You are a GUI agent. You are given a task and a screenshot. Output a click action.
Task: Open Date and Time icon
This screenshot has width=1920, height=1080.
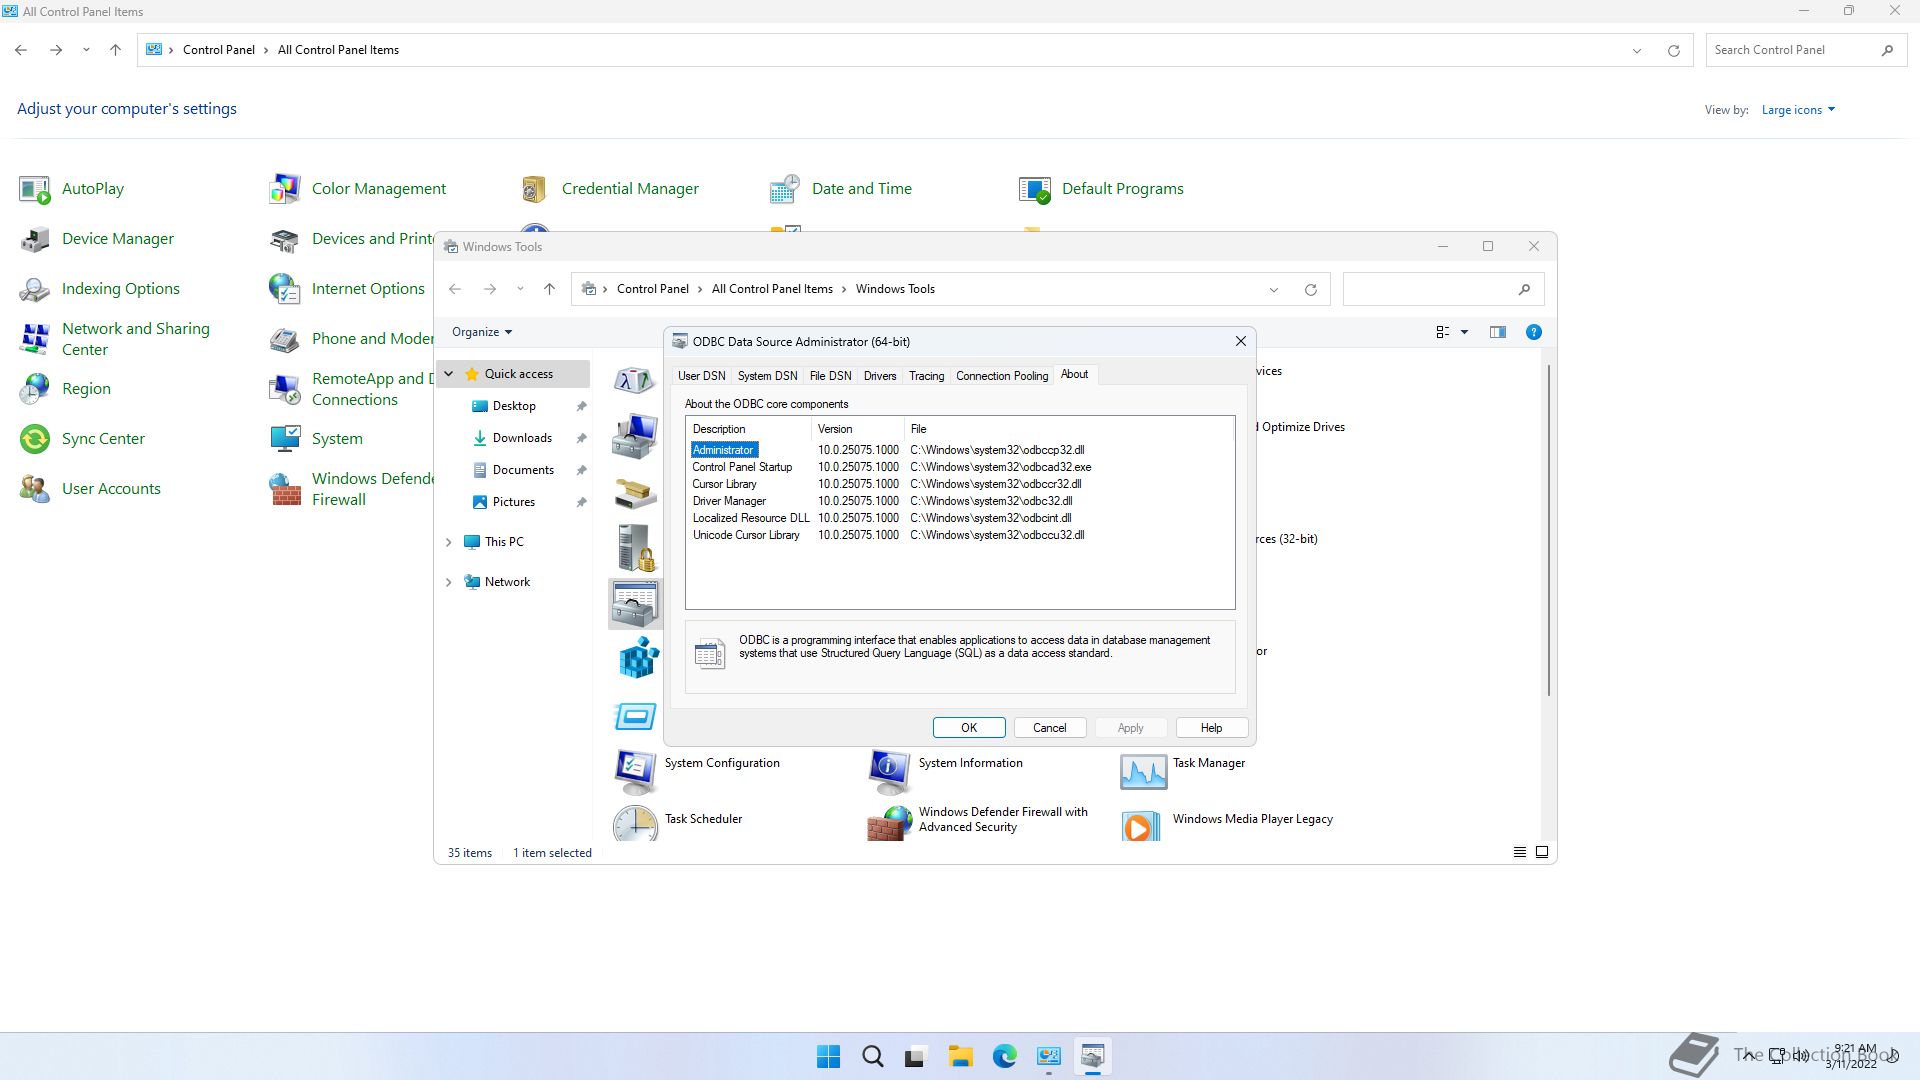tap(785, 189)
